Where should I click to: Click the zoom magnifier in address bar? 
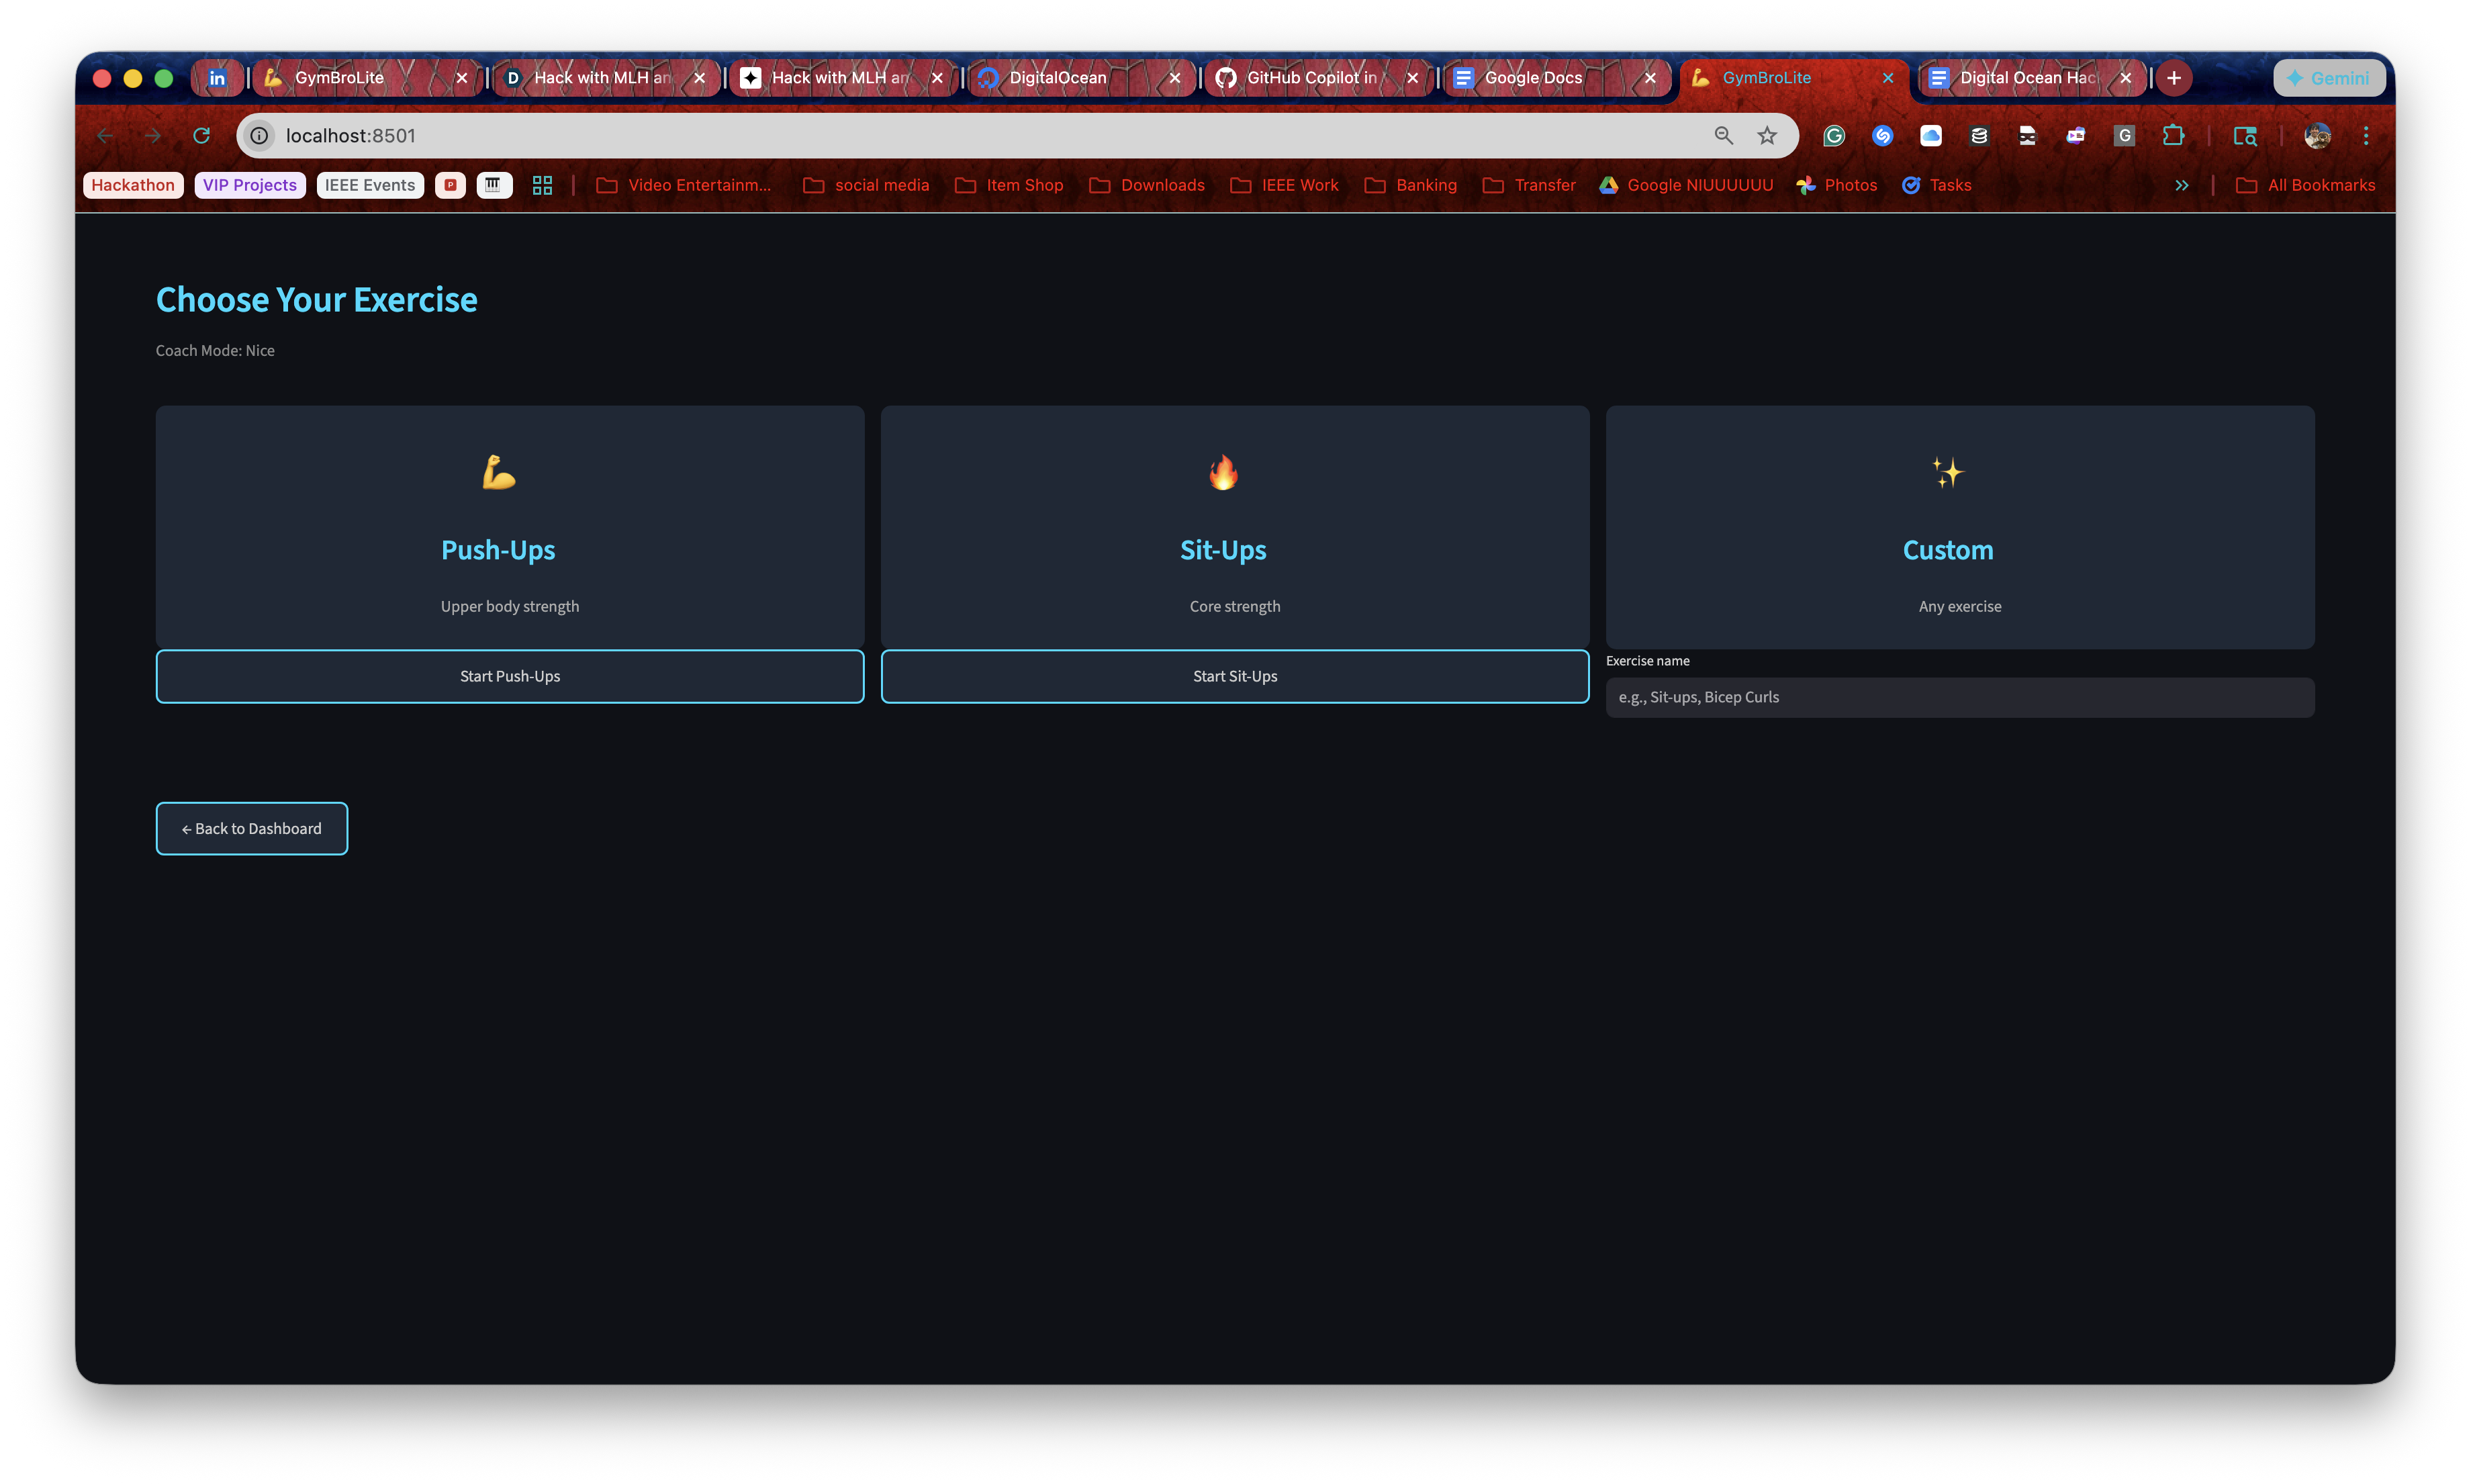tap(1723, 136)
